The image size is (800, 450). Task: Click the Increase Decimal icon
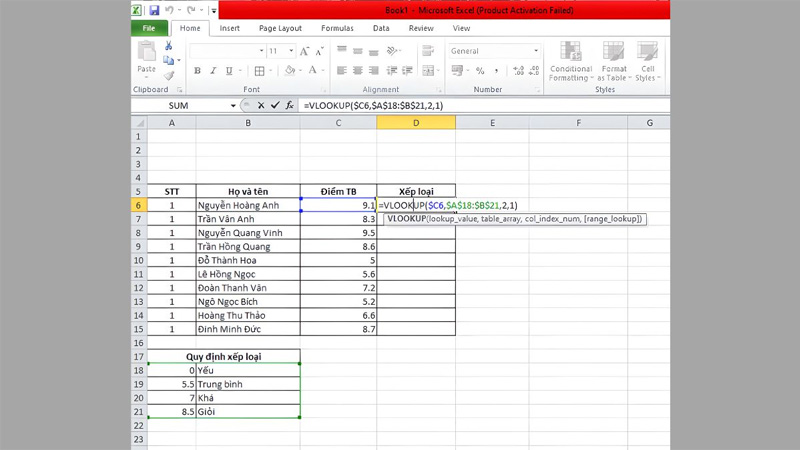click(x=518, y=70)
